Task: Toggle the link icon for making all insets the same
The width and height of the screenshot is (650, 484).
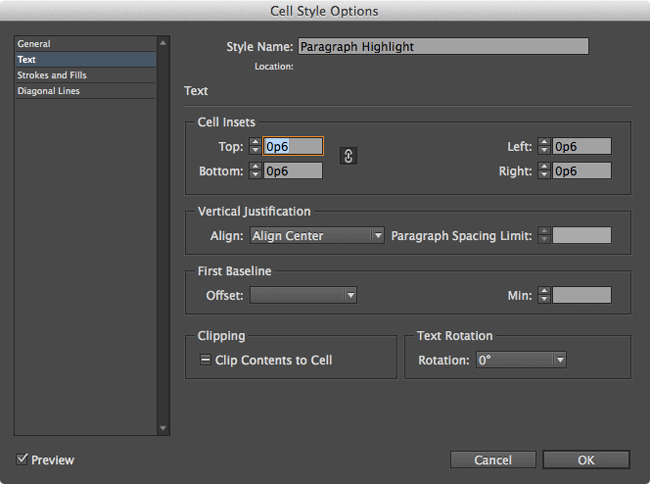Action: pos(348,156)
